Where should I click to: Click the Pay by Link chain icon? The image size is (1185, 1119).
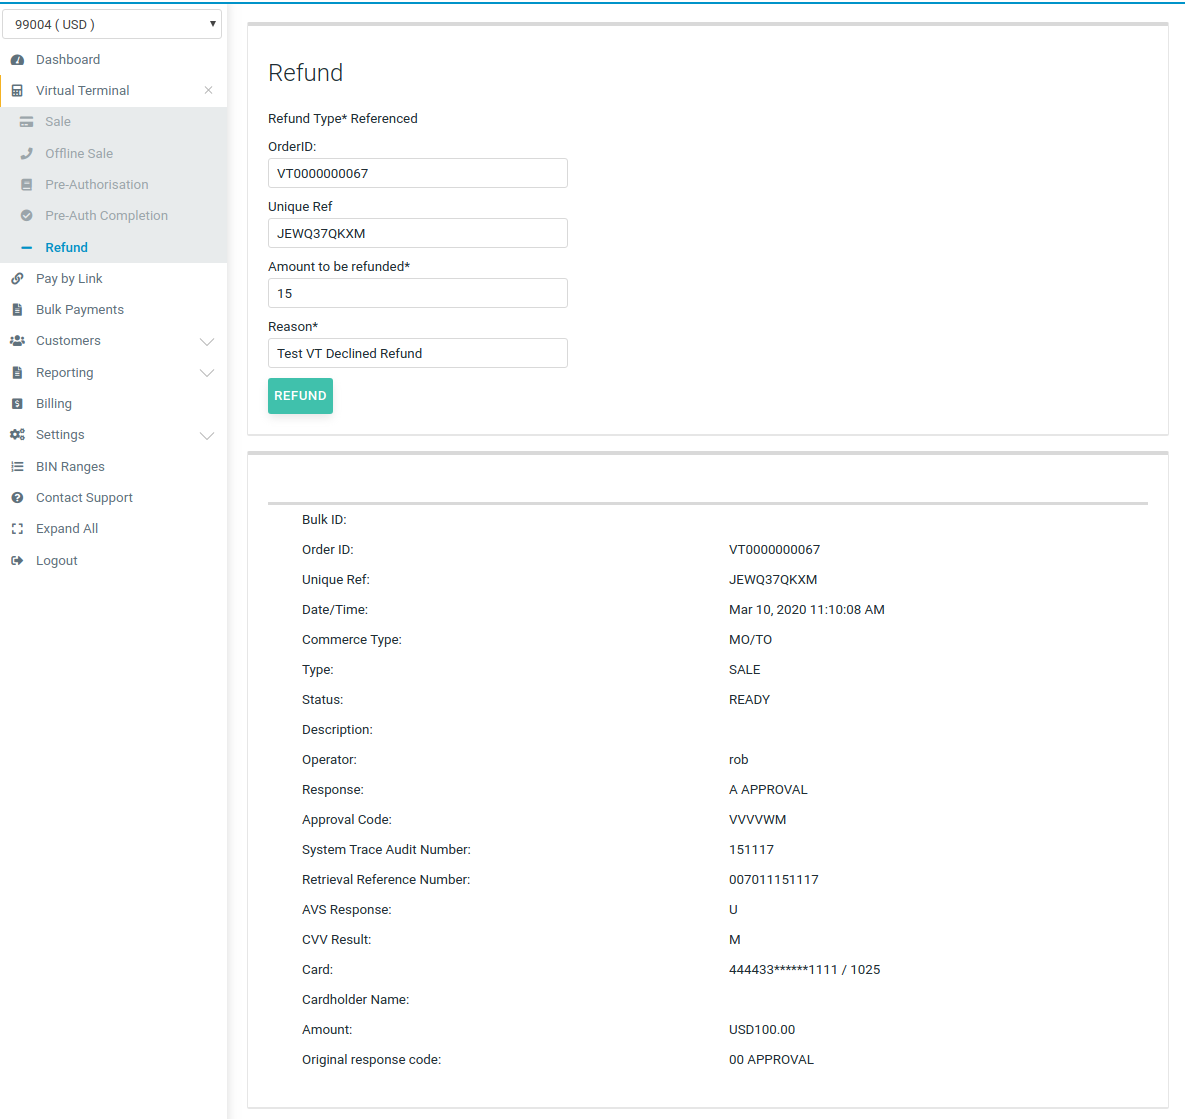(x=17, y=279)
